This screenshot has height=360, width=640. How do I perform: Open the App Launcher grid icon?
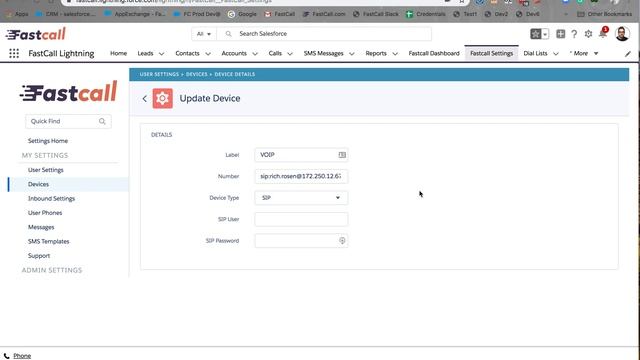point(14,53)
